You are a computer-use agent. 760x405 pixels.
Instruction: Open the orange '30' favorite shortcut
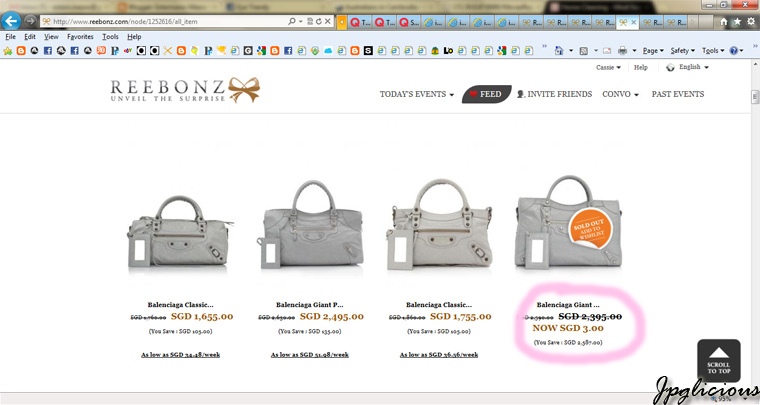click(x=101, y=50)
